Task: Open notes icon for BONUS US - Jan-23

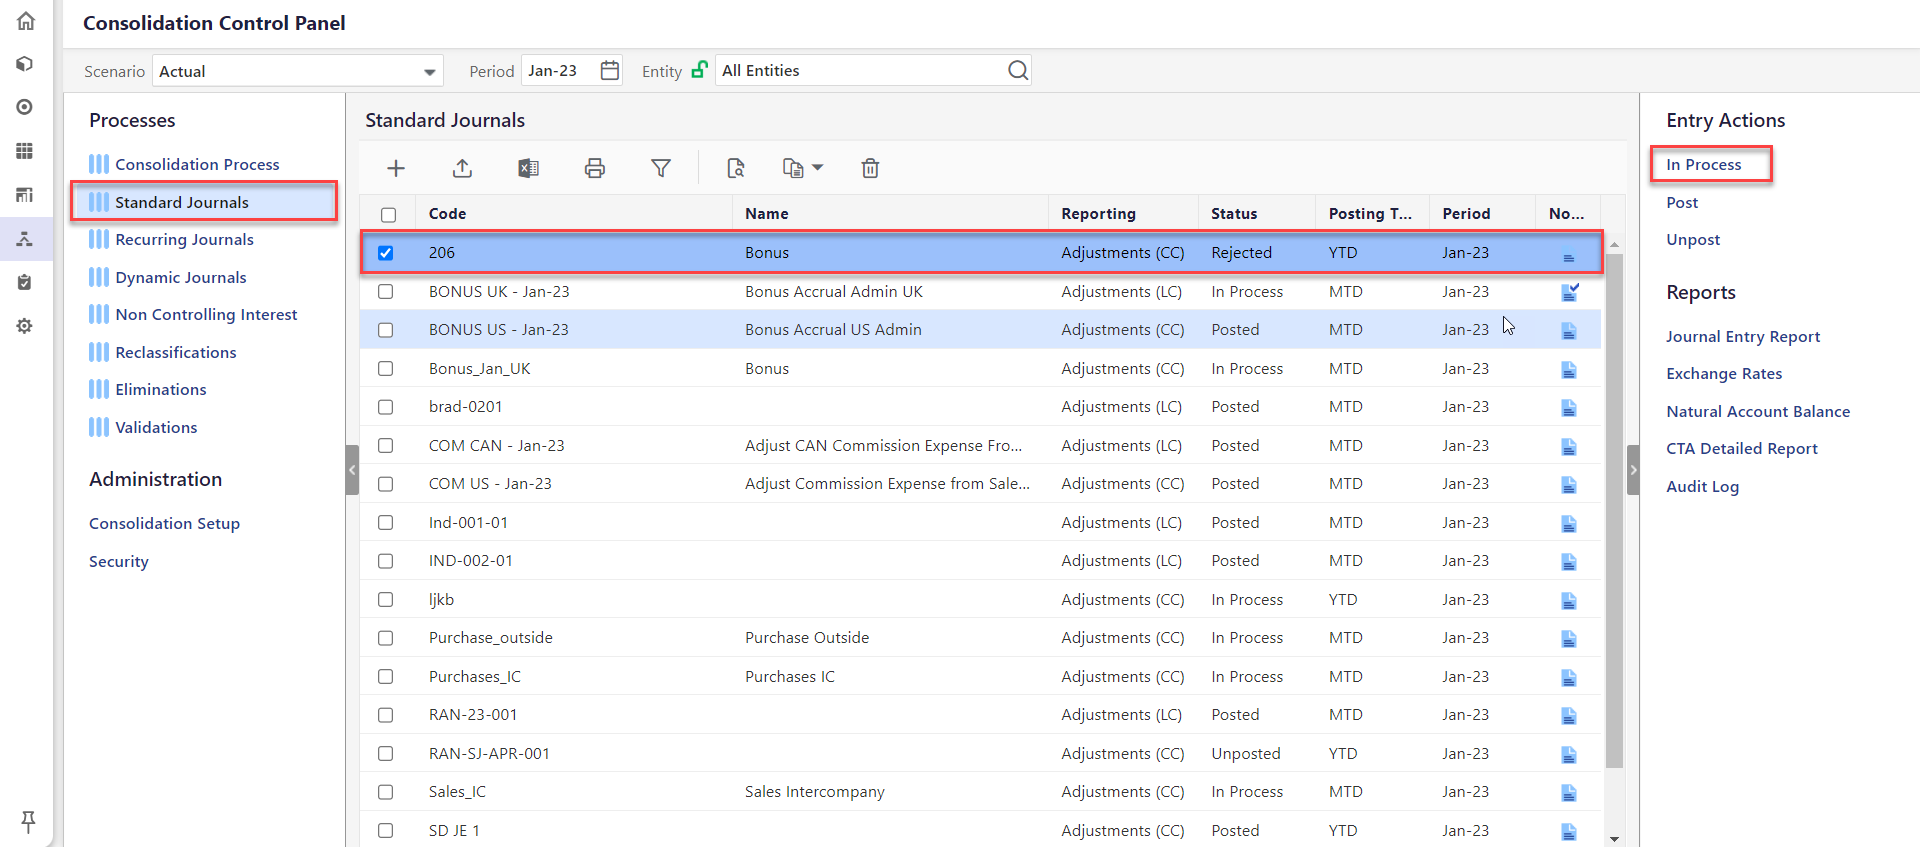Action: coord(1569,331)
